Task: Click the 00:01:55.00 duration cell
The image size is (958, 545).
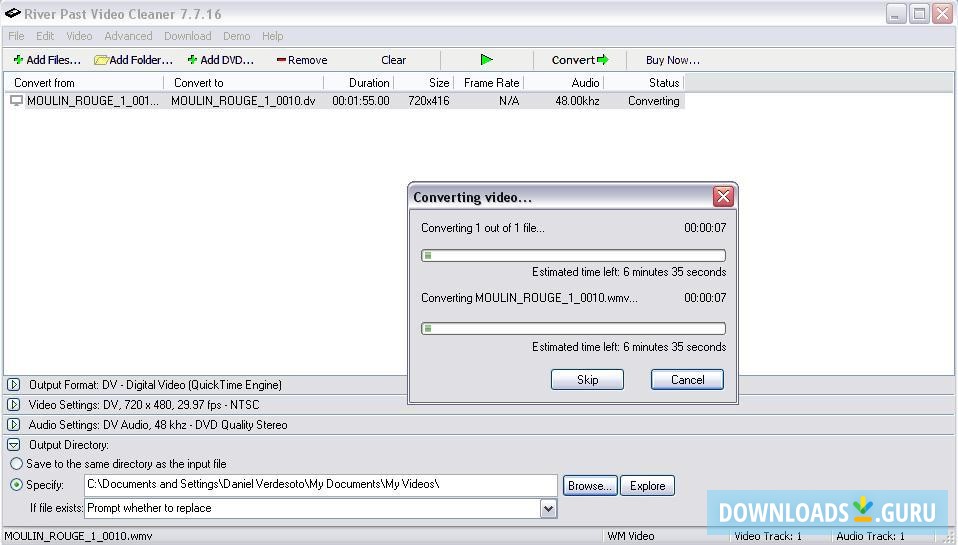Action: tap(360, 101)
